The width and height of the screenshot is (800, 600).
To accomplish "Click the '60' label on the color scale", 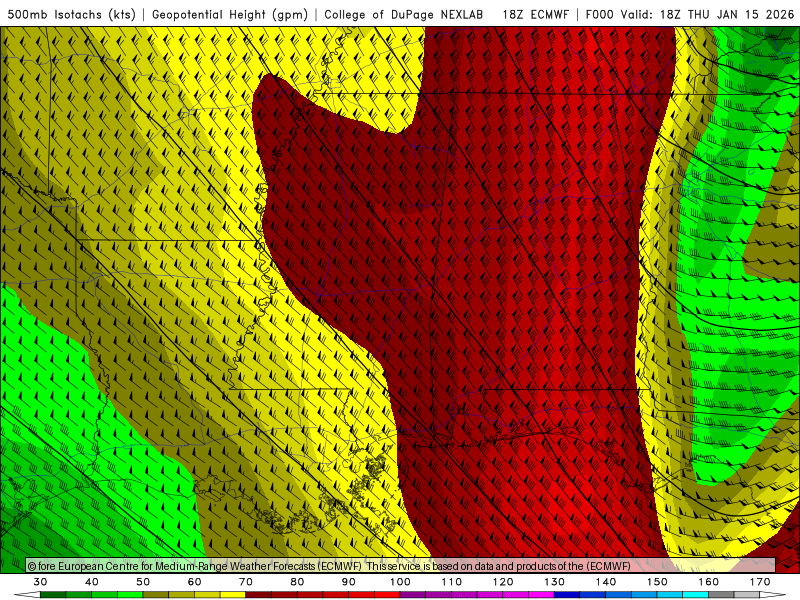I will tap(194, 582).
